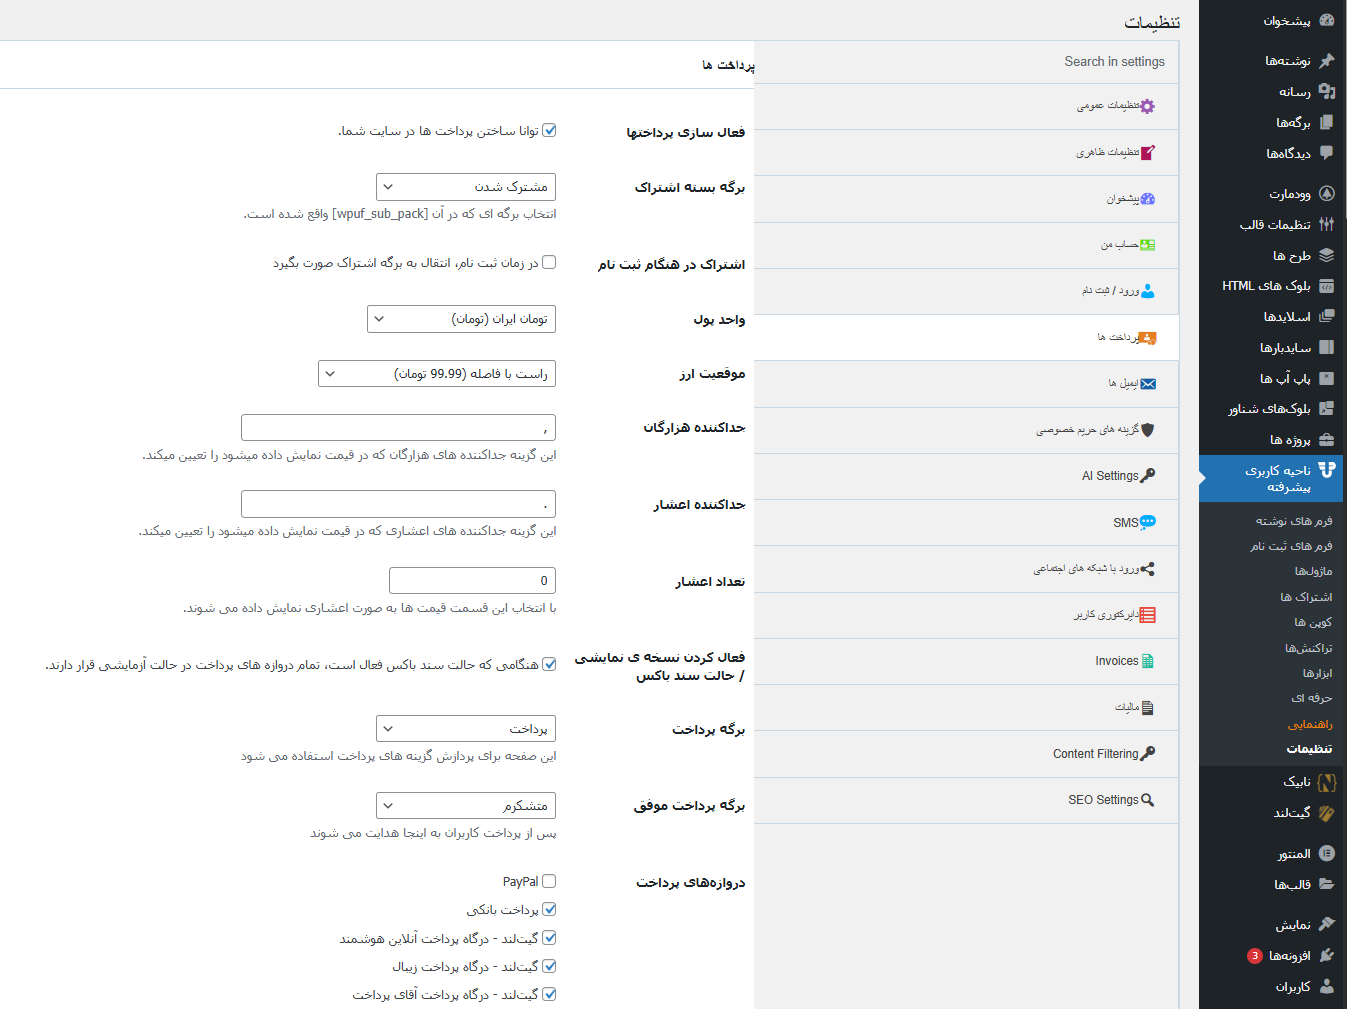1347x1009 pixels.
Task: Open the موقعیت ارز position dropdown
Action: [437, 373]
